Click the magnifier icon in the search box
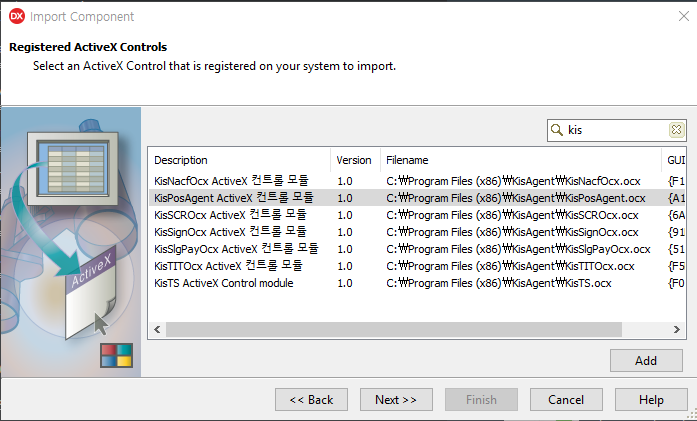Screen dimensions: 697x421 pos(557,130)
